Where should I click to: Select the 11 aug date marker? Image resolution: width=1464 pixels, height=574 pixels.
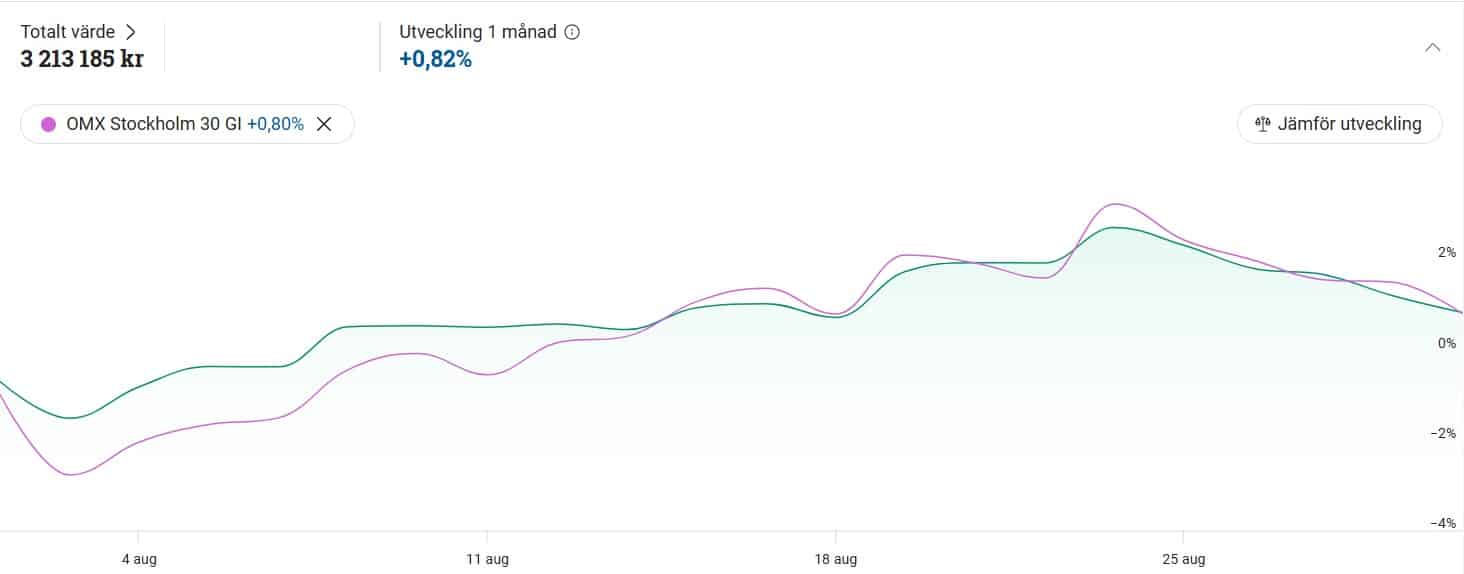[487, 559]
